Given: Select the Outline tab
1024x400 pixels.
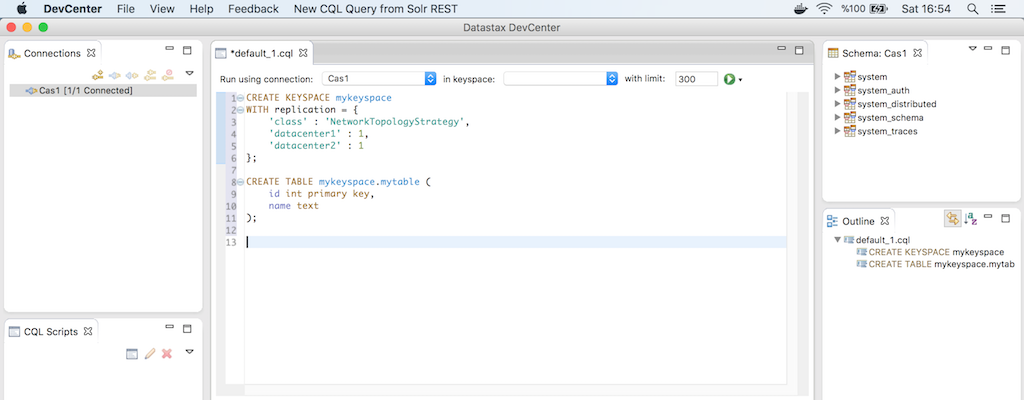Looking at the screenshot, I should [858, 221].
